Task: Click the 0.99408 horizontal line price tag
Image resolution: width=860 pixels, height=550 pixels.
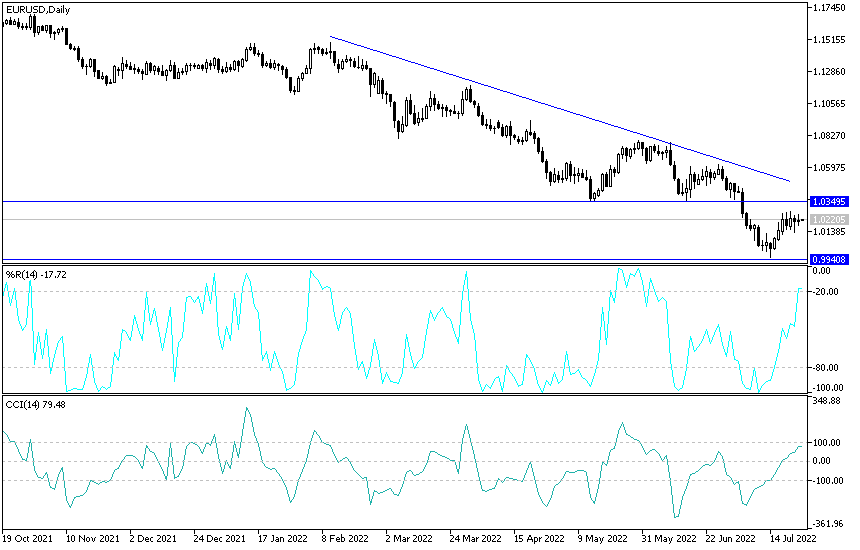Action: (x=829, y=259)
